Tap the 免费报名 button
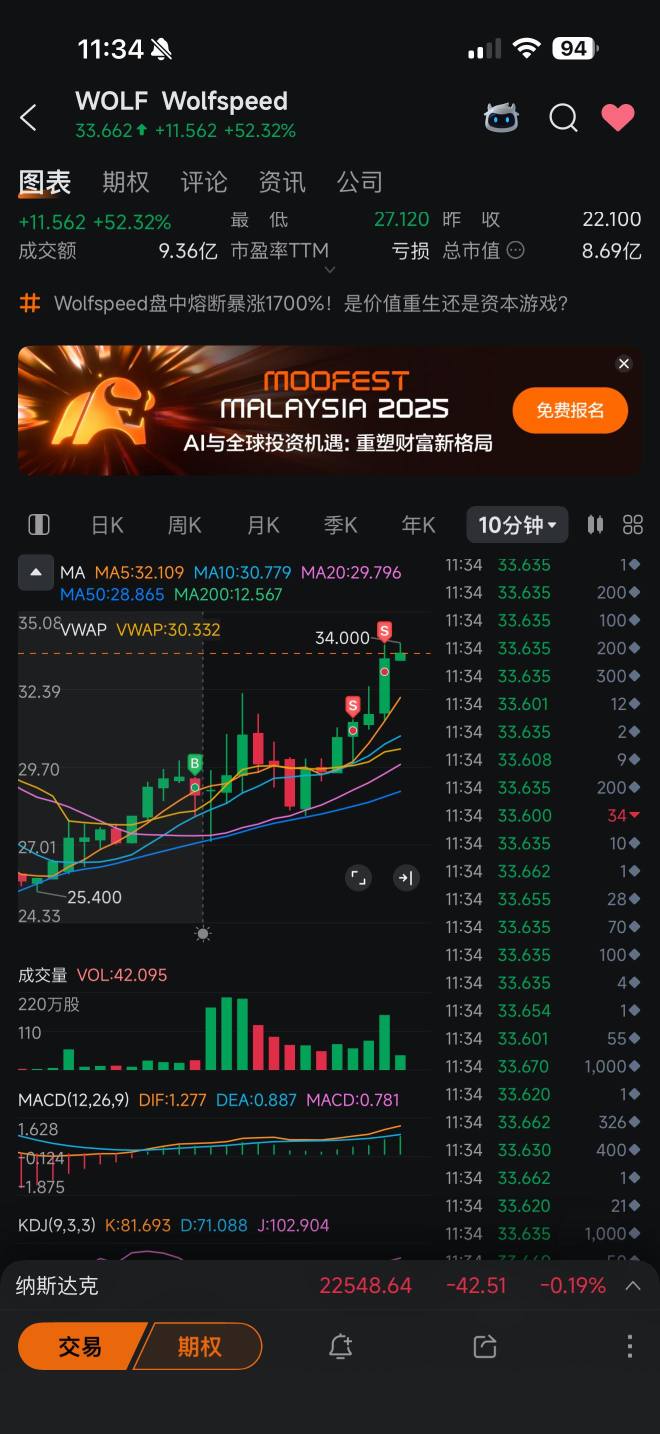 tap(570, 410)
